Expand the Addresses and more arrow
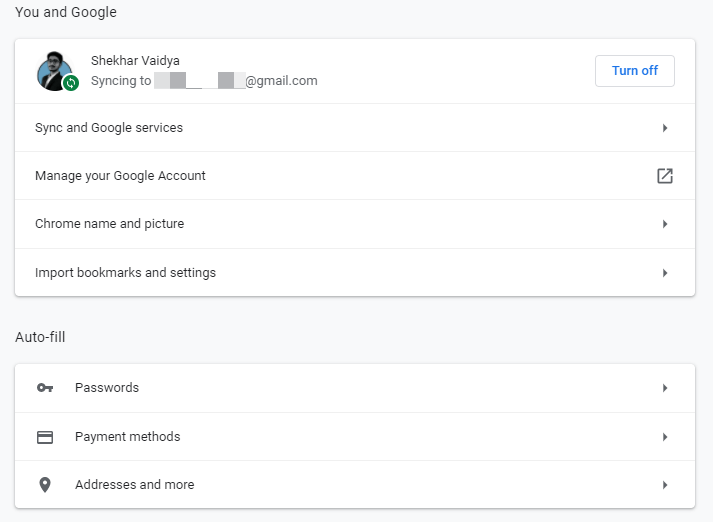713x522 pixels. (x=665, y=485)
